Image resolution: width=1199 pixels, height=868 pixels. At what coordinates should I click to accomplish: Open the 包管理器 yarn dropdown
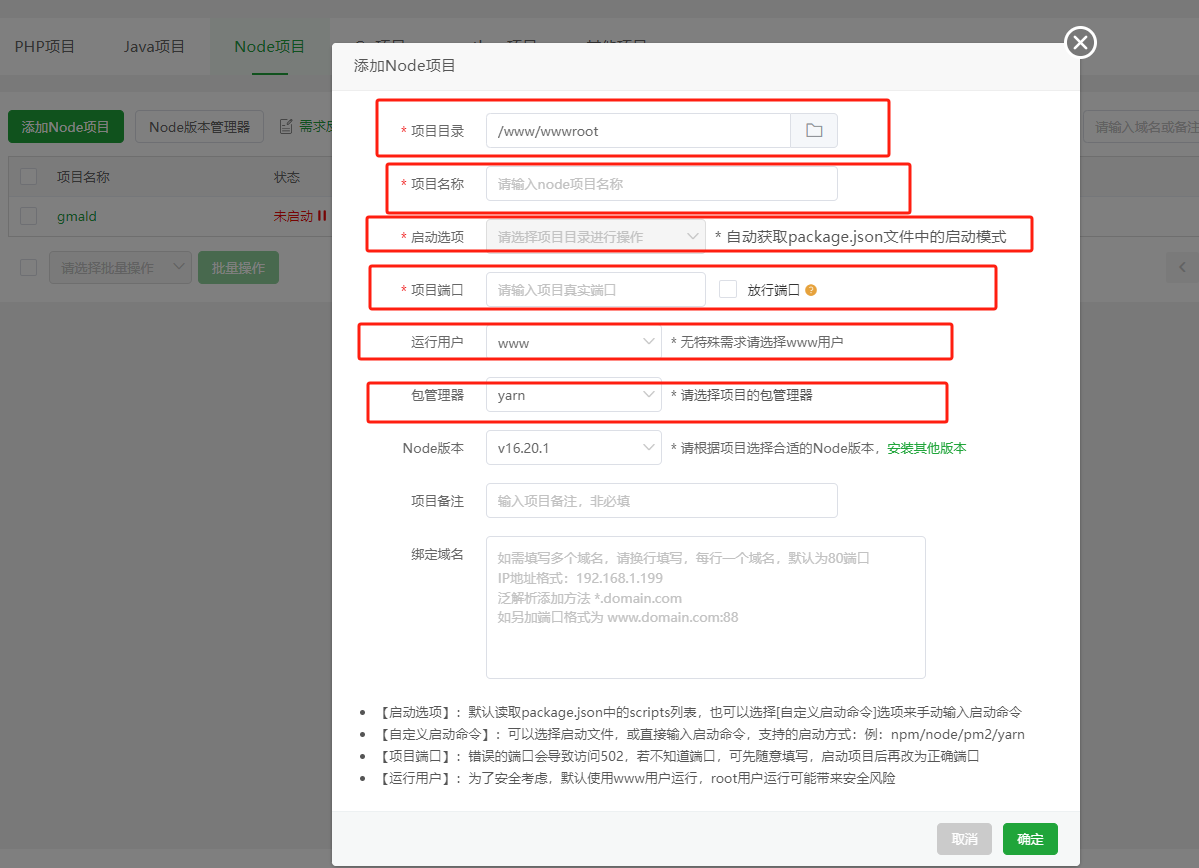pyautogui.click(x=574, y=395)
